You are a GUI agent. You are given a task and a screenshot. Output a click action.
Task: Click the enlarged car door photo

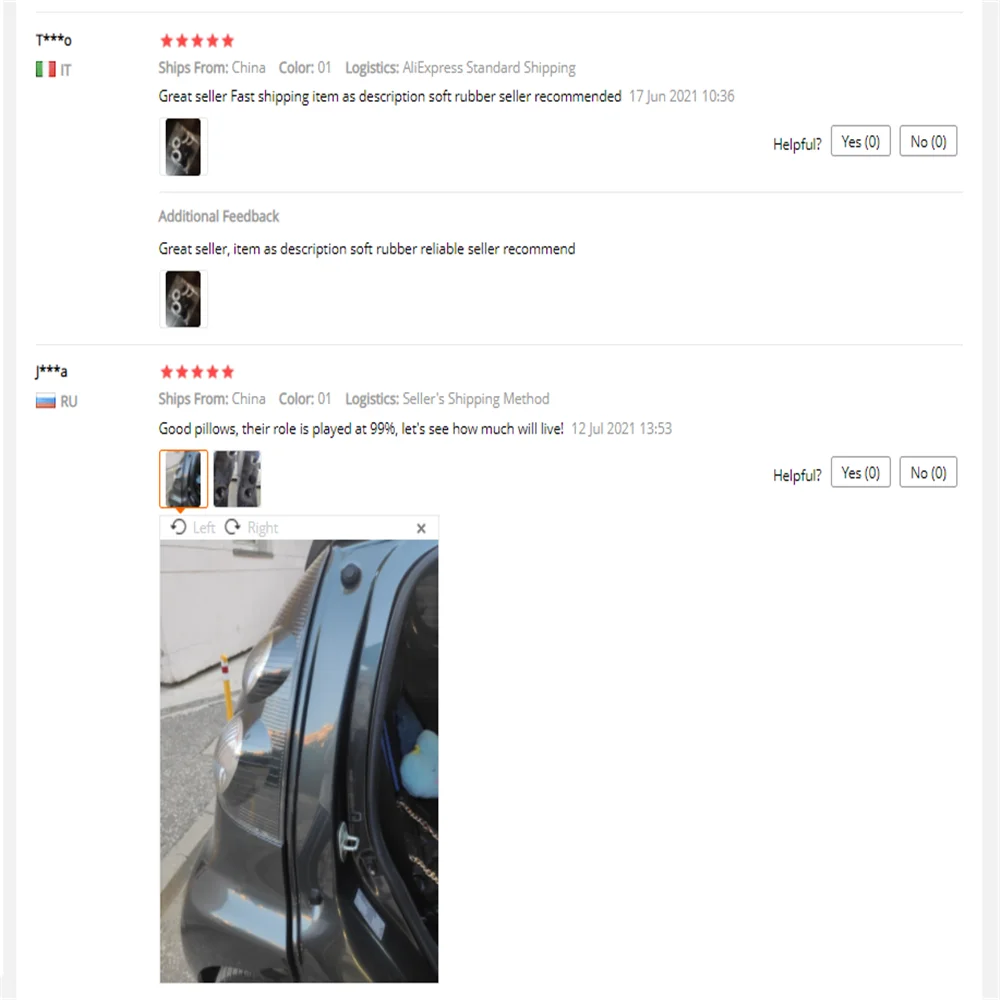tap(299, 761)
